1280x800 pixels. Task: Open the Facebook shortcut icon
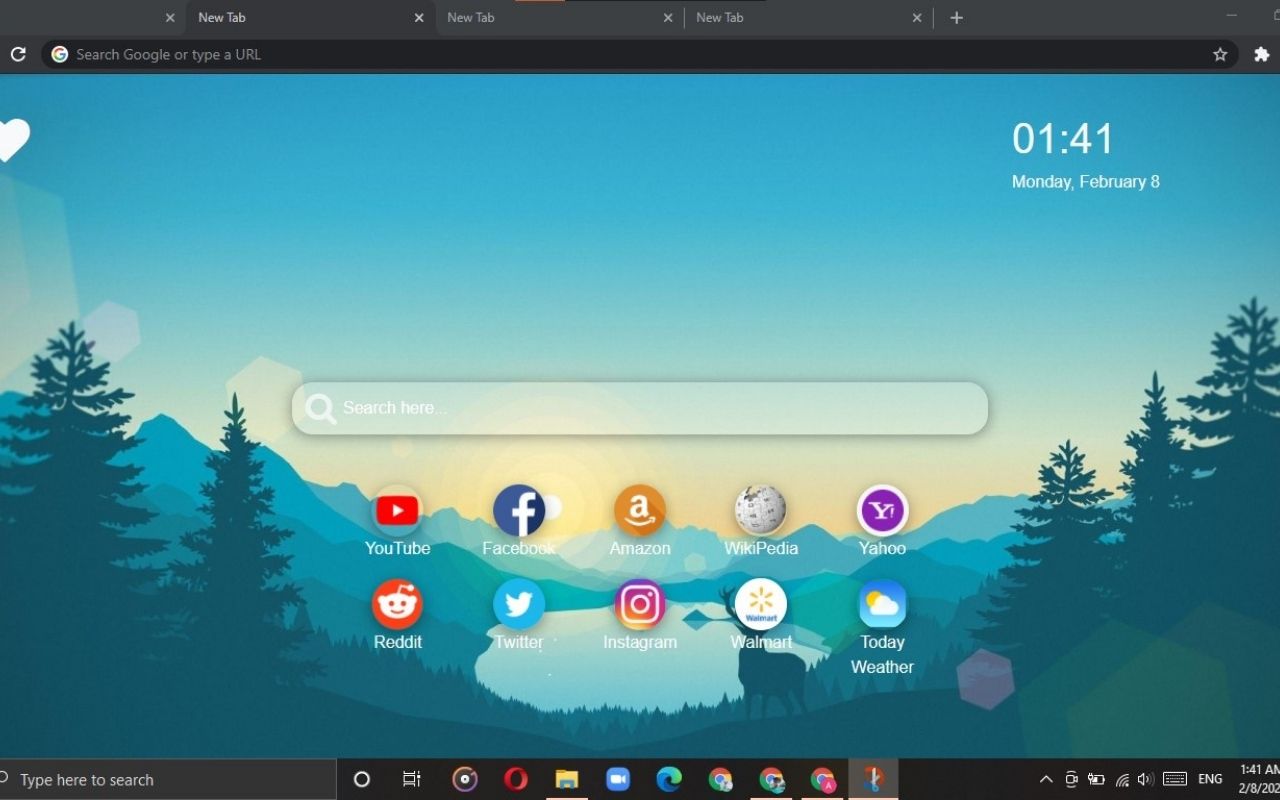519,511
